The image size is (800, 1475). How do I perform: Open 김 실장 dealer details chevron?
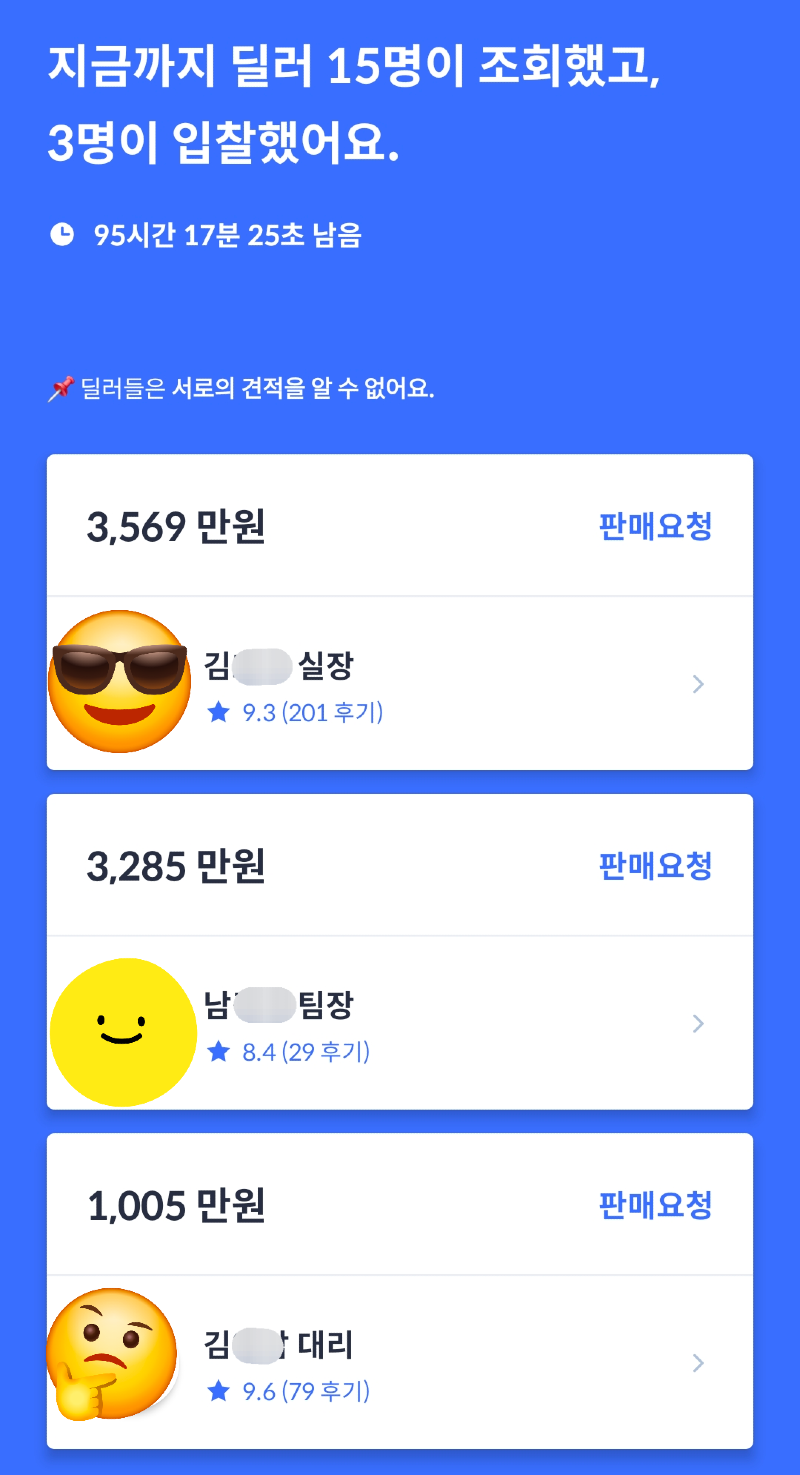pyautogui.click(x=699, y=684)
